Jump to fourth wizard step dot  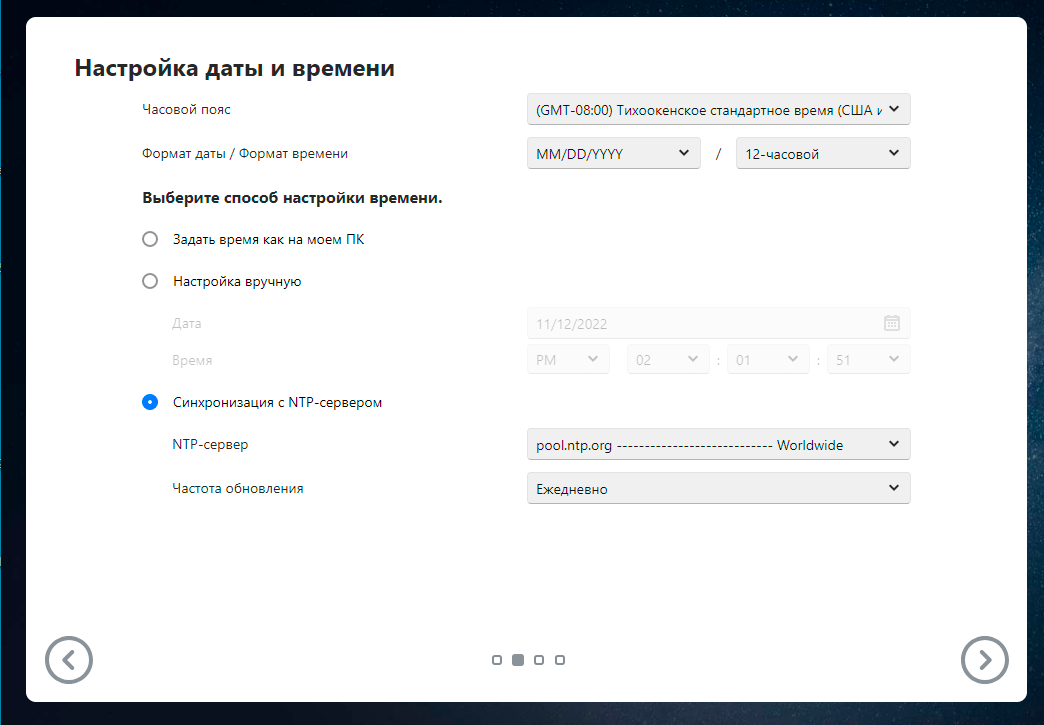560,660
